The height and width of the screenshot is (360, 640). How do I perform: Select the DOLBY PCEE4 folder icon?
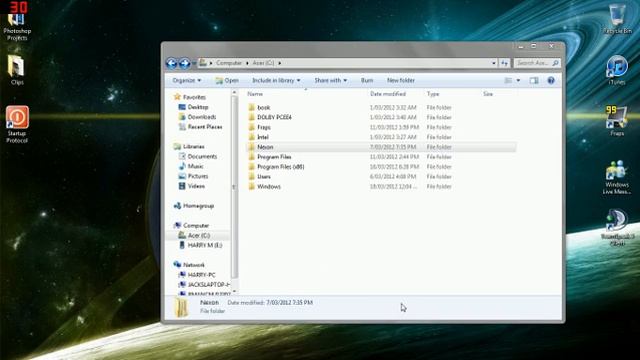251,117
